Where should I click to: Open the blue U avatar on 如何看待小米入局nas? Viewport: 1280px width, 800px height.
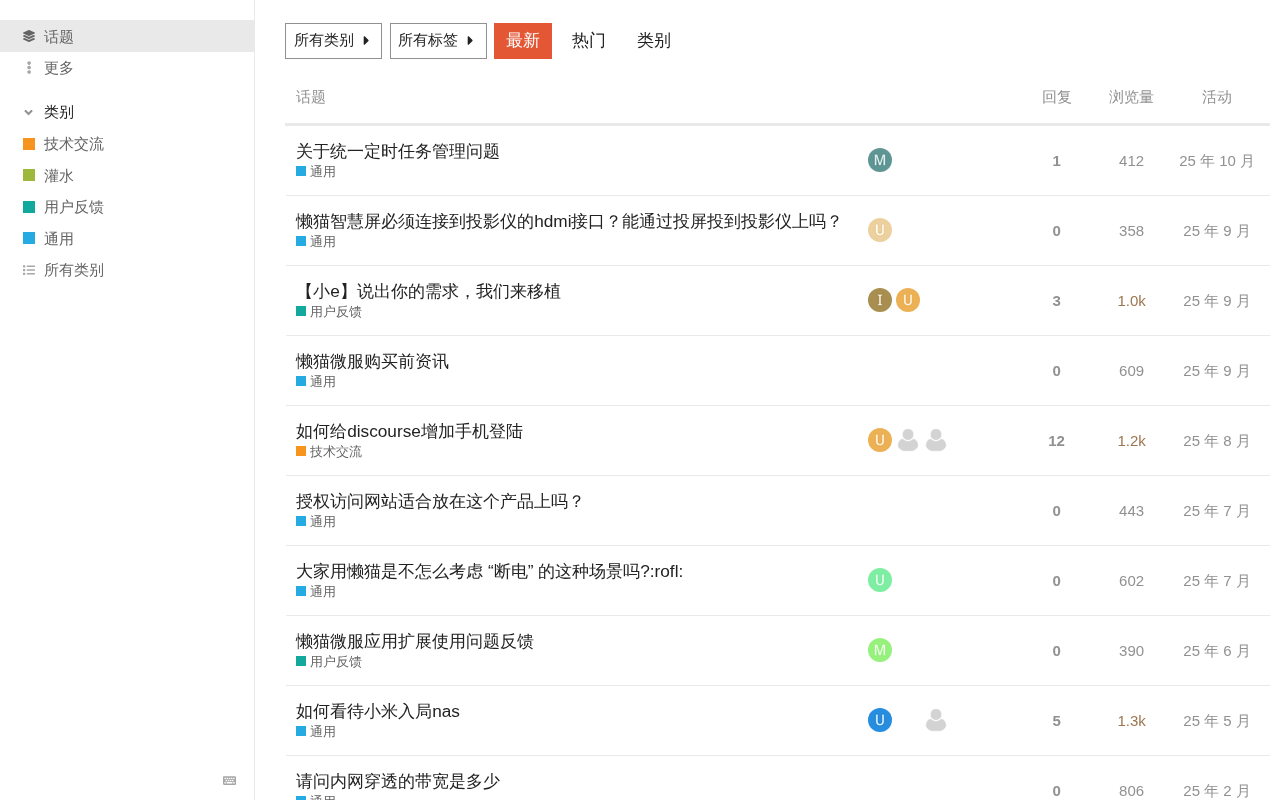(x=880, y=720)
